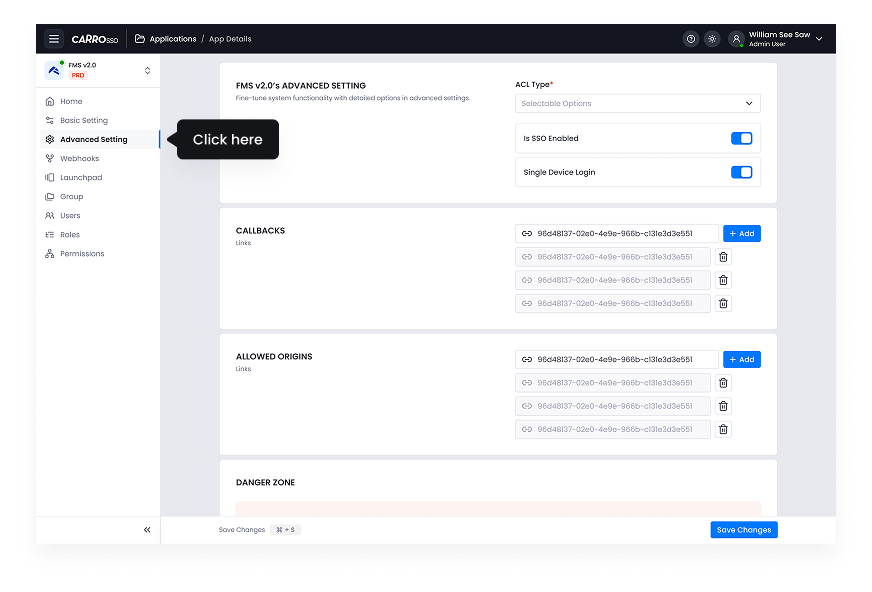Viewport: 872px width, 592px height.
Task: Toggle the theme using the light bulb icon
Action: tap(712, 38)
